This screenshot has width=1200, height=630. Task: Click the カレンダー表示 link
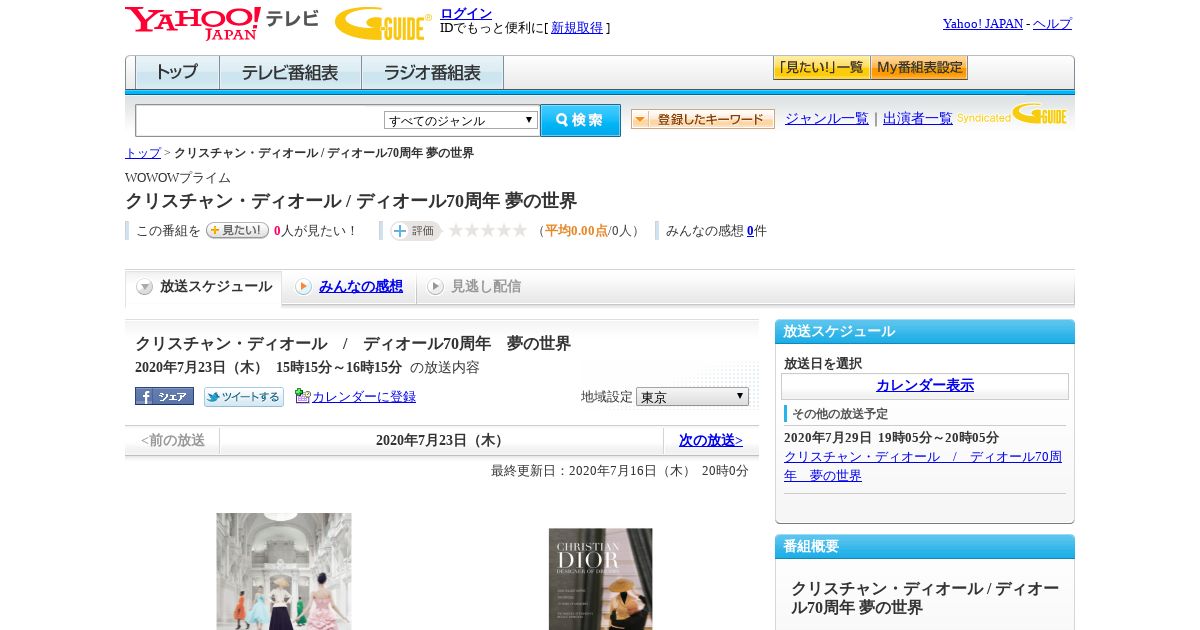tap(925, 385)
